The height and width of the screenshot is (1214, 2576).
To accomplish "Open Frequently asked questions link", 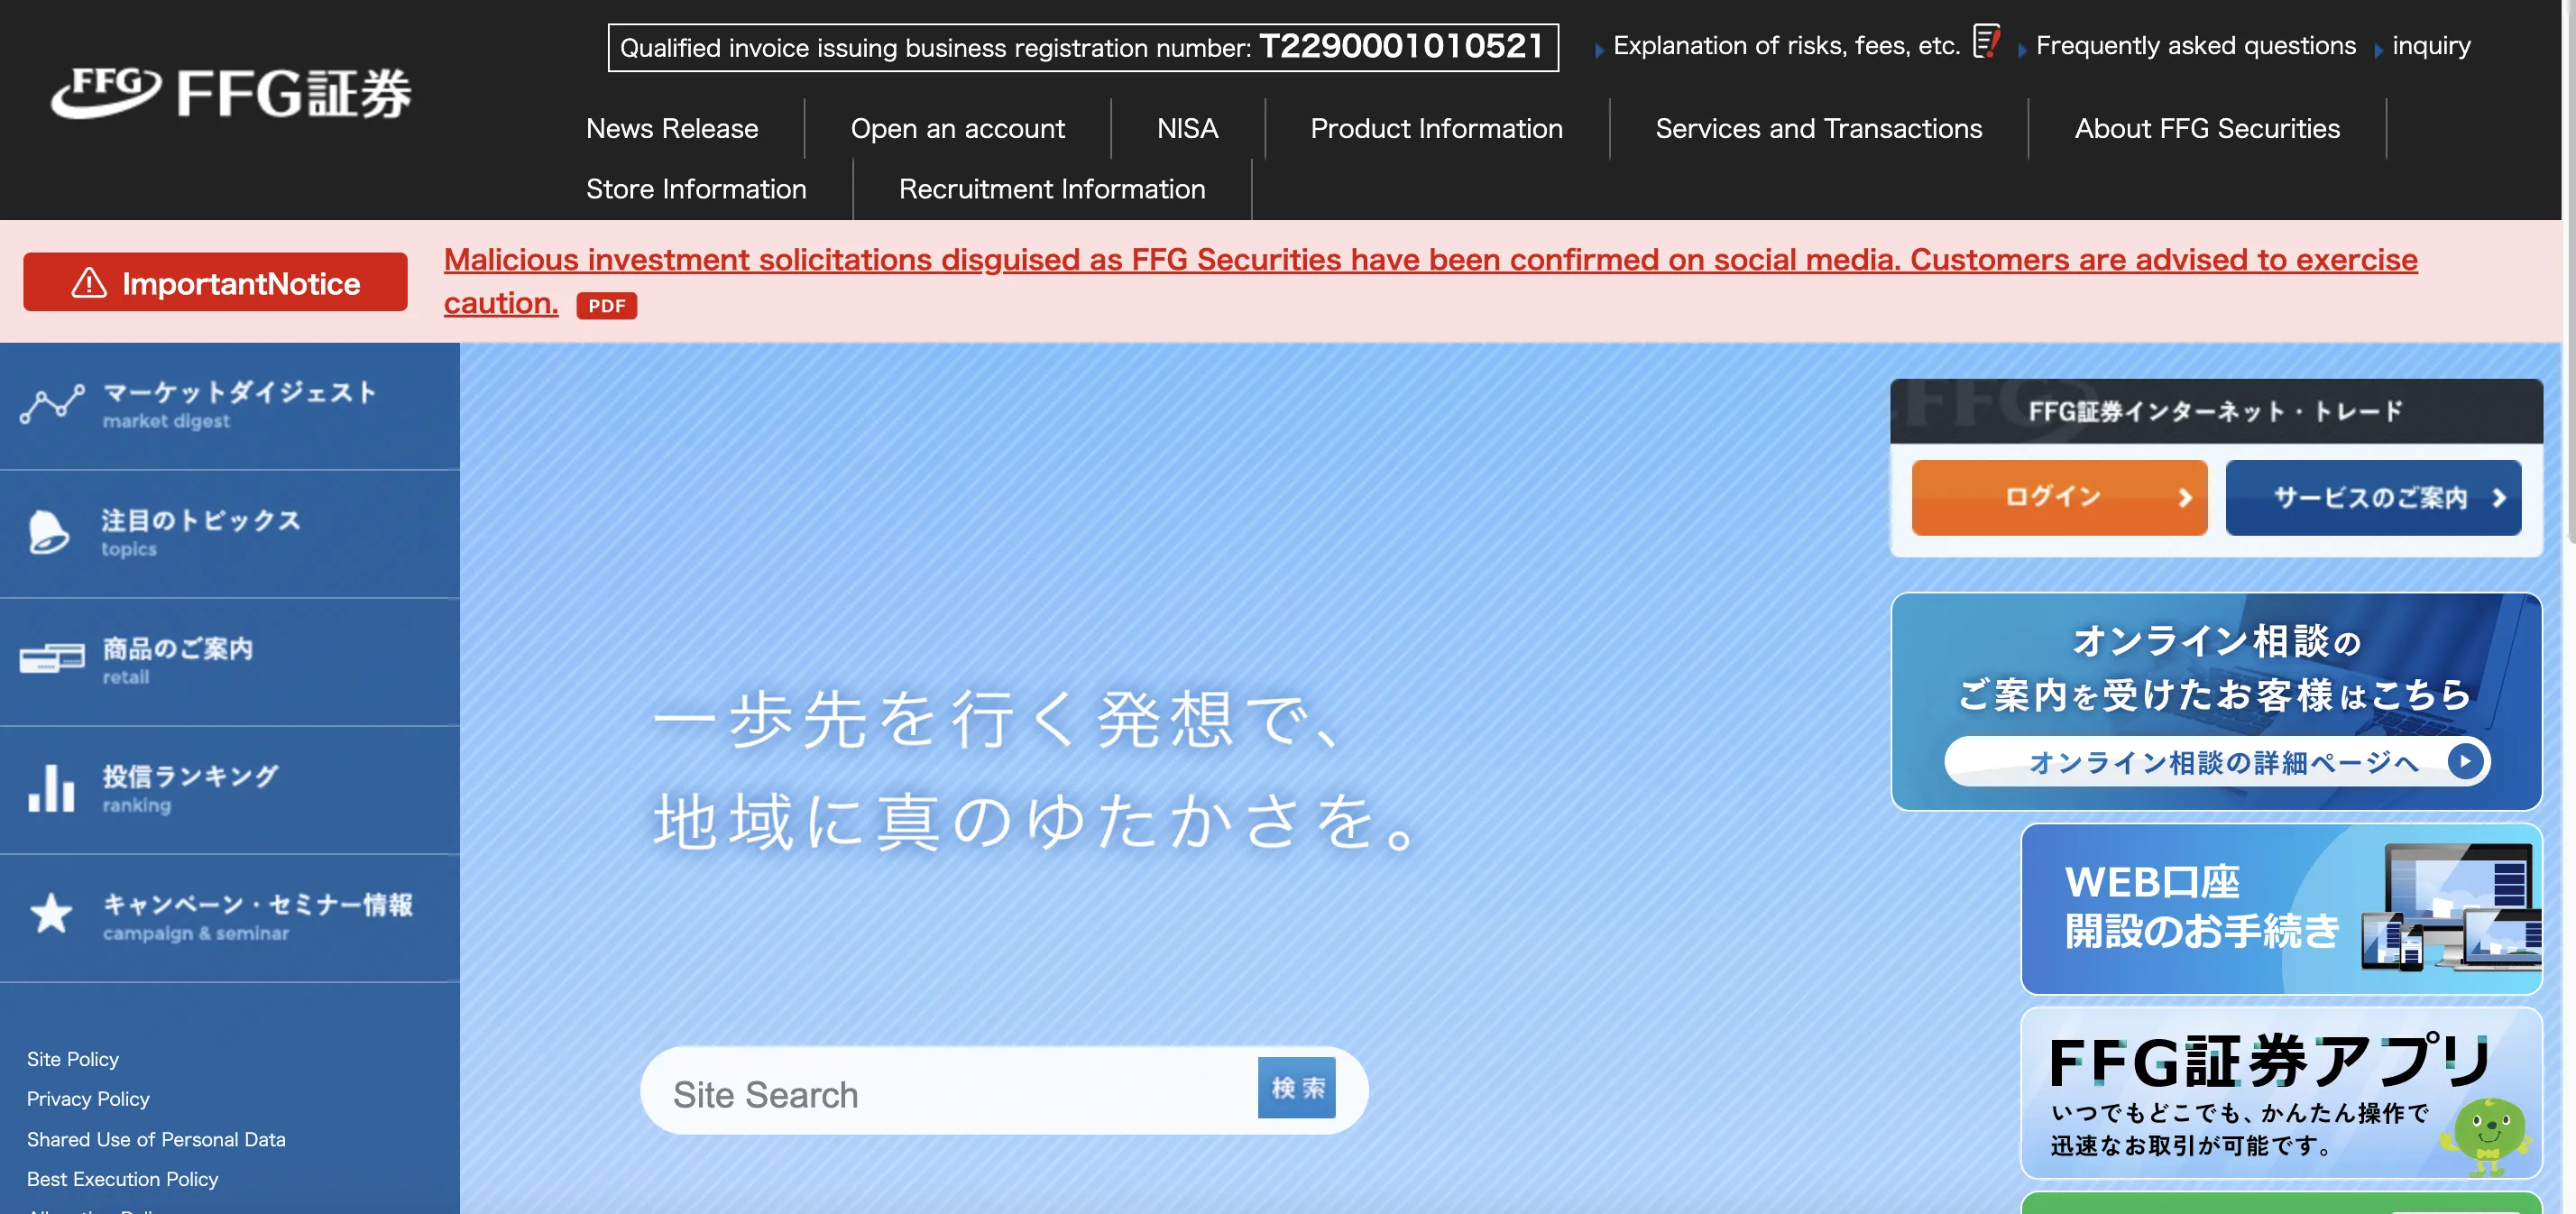I will [x=2196, y=45].
